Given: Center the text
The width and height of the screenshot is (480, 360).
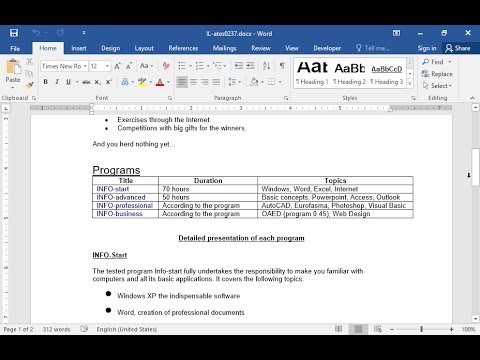Looking at the screenshot, I should click(193, 82).
